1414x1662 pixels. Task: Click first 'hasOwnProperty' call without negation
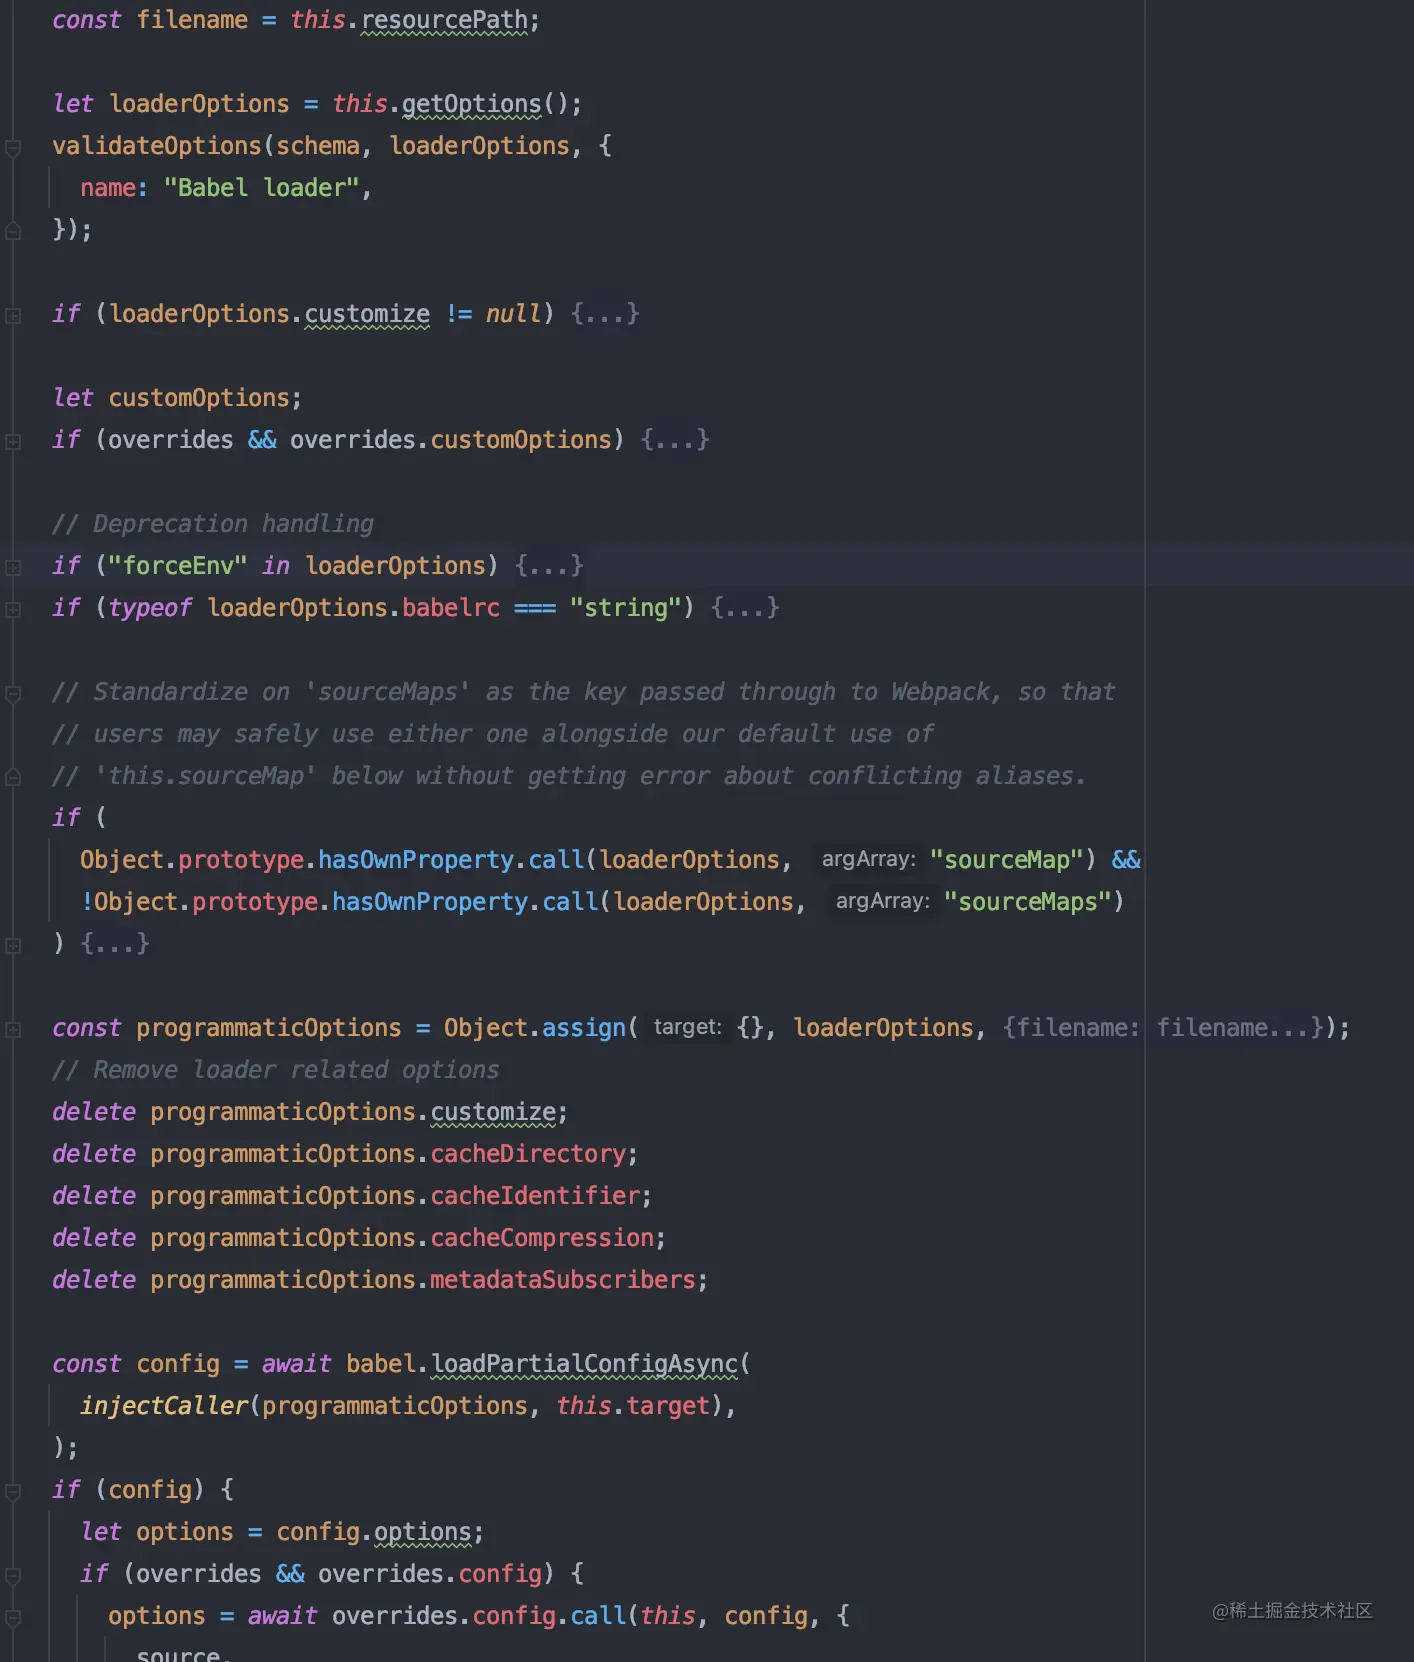[416, 860]
